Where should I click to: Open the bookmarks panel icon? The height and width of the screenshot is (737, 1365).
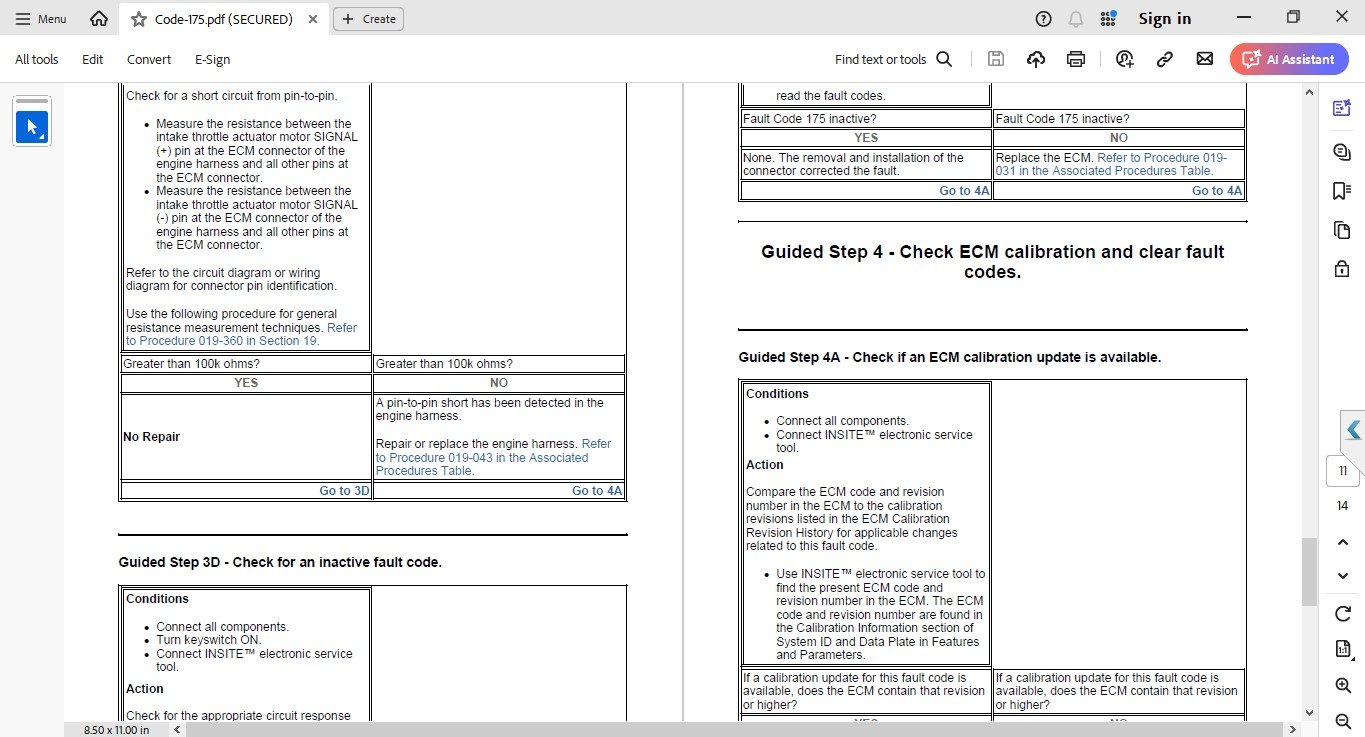[x=1342, y=190]
